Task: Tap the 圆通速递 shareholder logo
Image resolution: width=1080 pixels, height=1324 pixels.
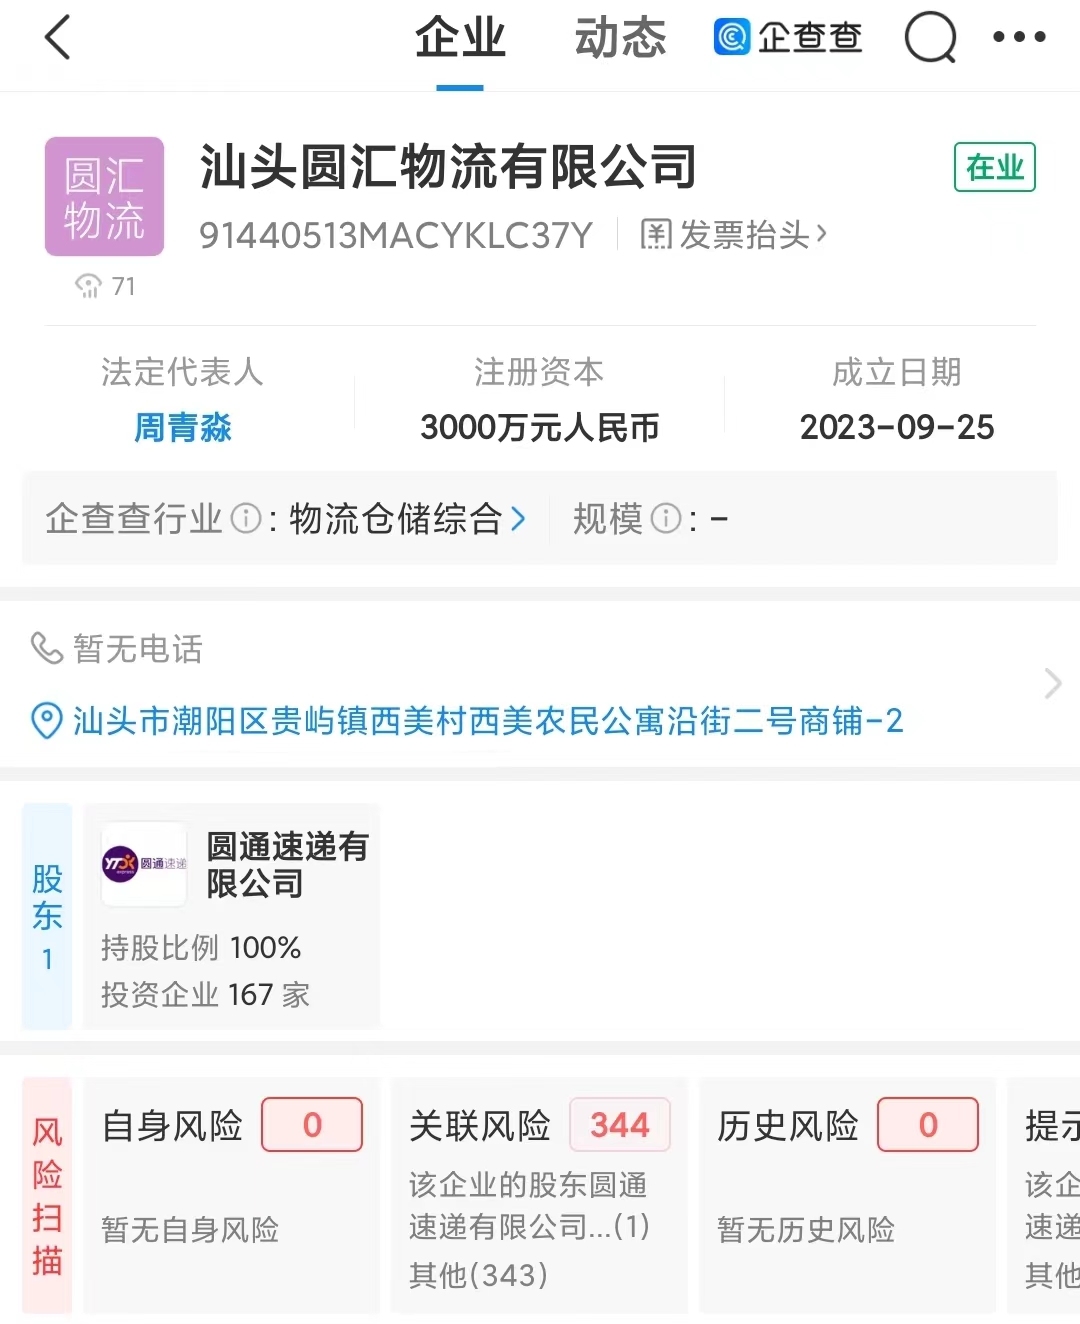Action: point(144,864)
